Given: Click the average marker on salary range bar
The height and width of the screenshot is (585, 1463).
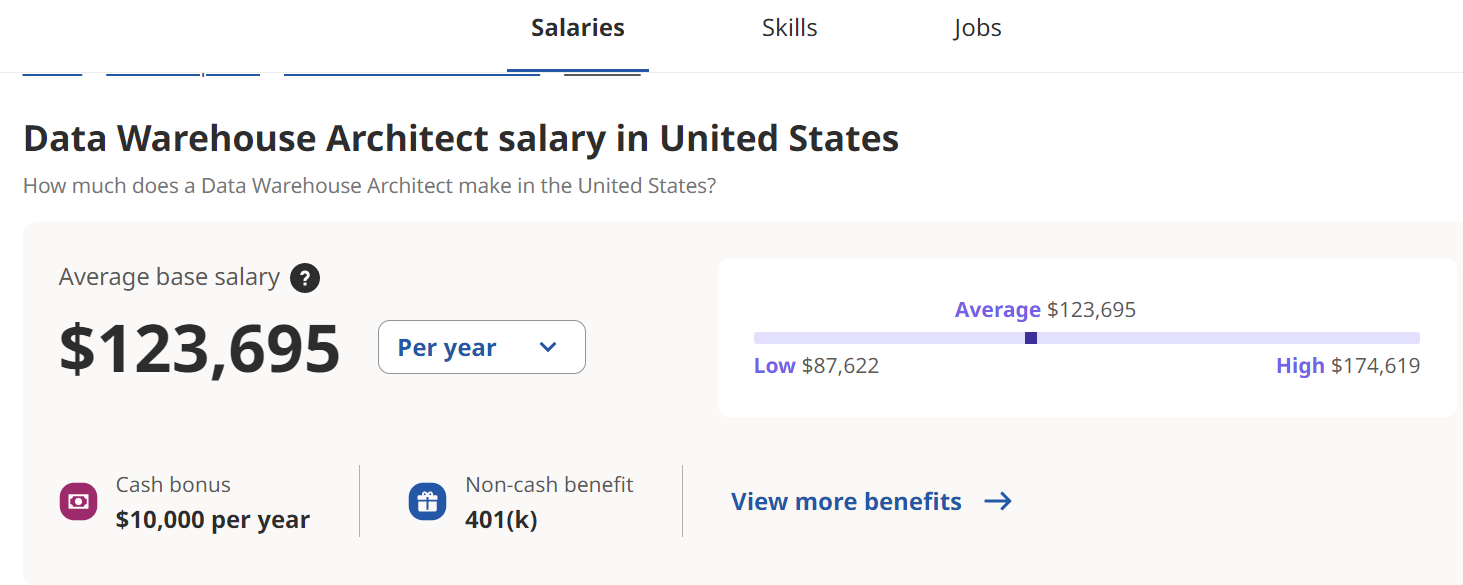Looking at the screenshot, I should [1031, 338].
